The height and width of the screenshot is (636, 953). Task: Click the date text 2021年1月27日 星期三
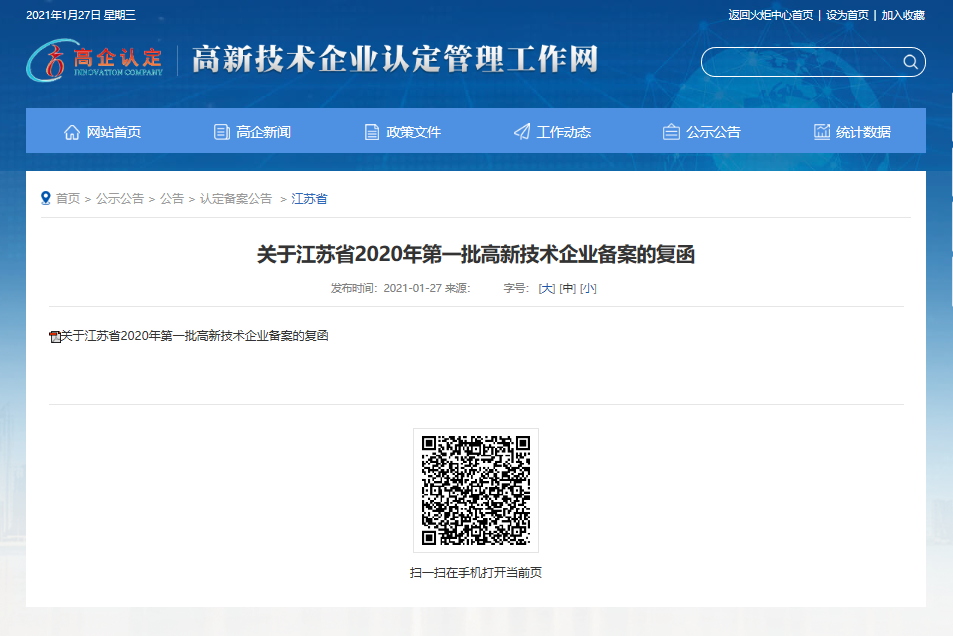click(x=81, y=15)
